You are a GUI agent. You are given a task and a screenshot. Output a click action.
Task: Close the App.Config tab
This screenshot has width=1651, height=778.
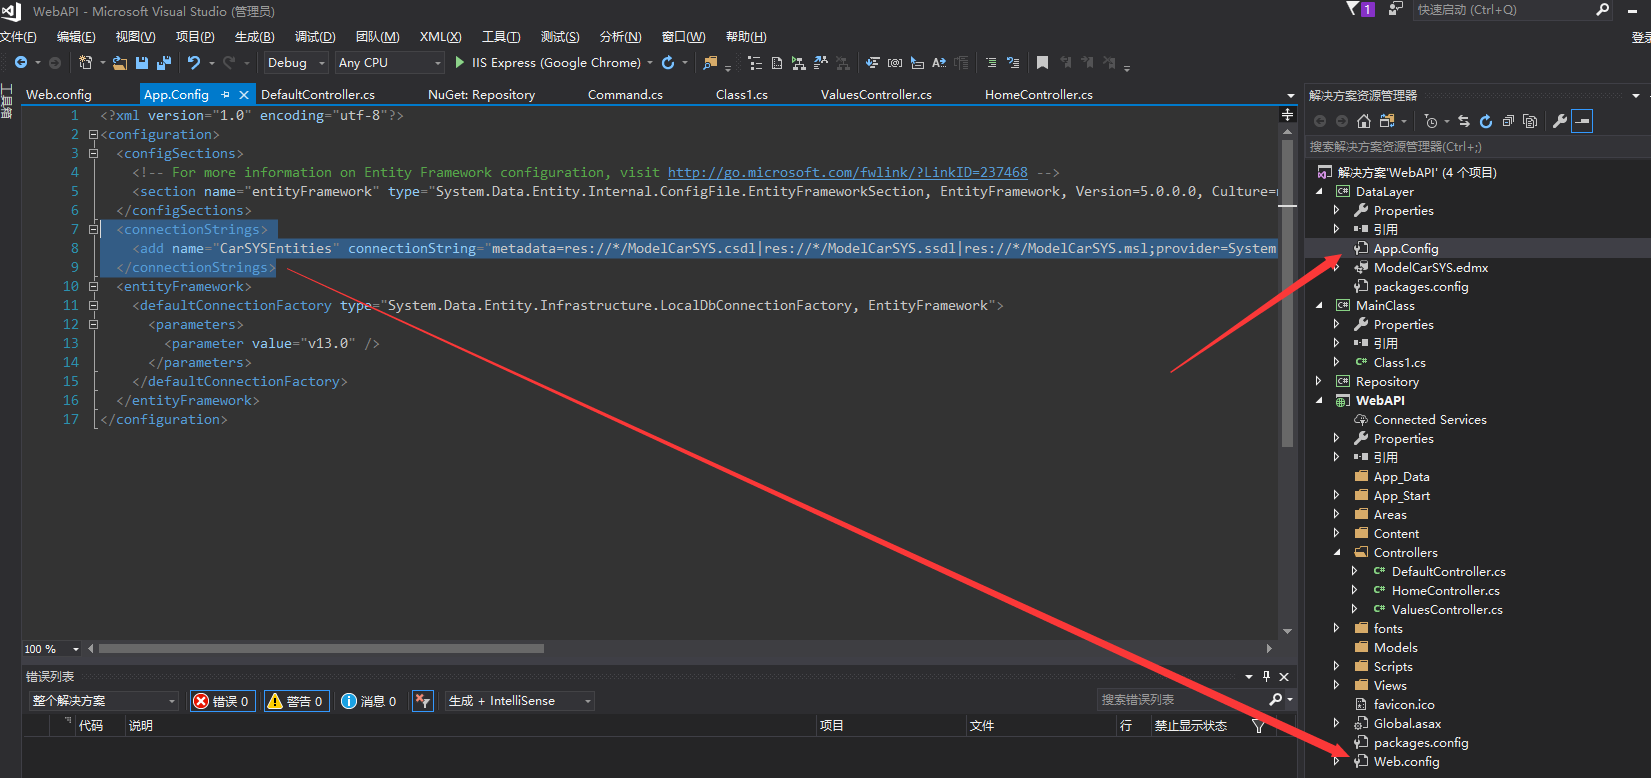(x=243, y=94)
